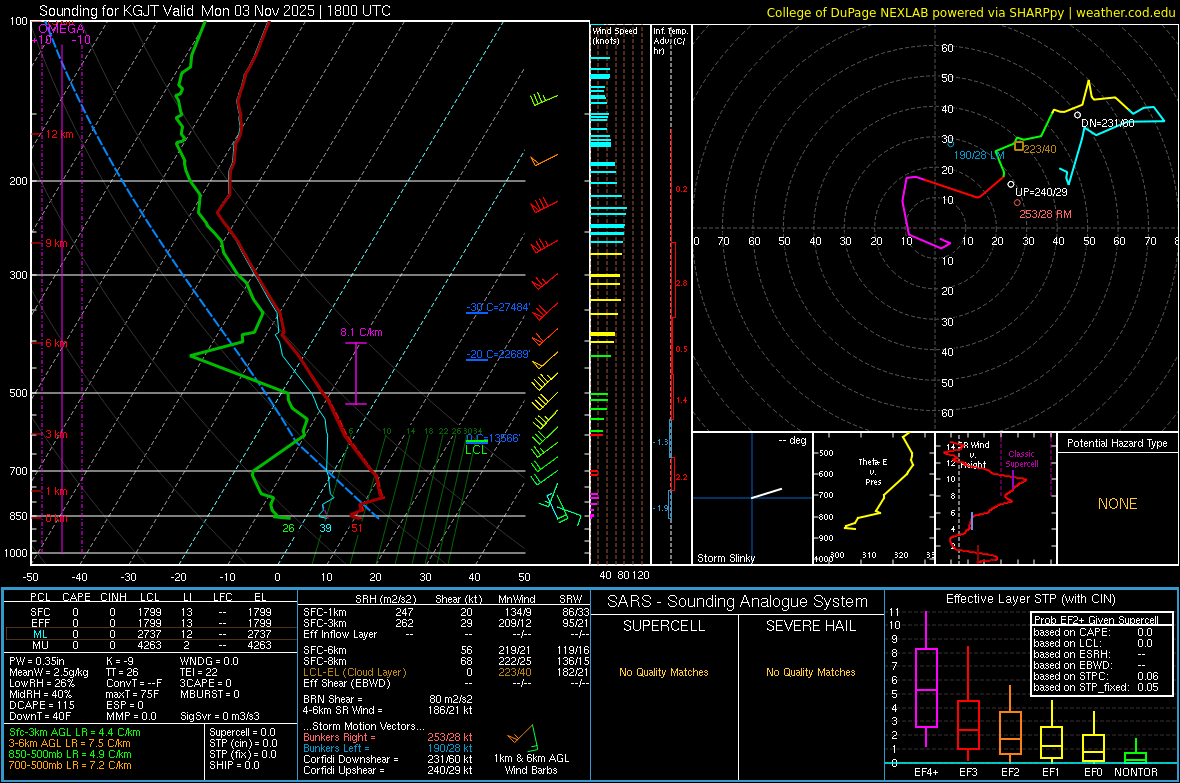Click the EF3 red box plot
The height and width of the screenshot is (783, 1180).
[968, 706]
